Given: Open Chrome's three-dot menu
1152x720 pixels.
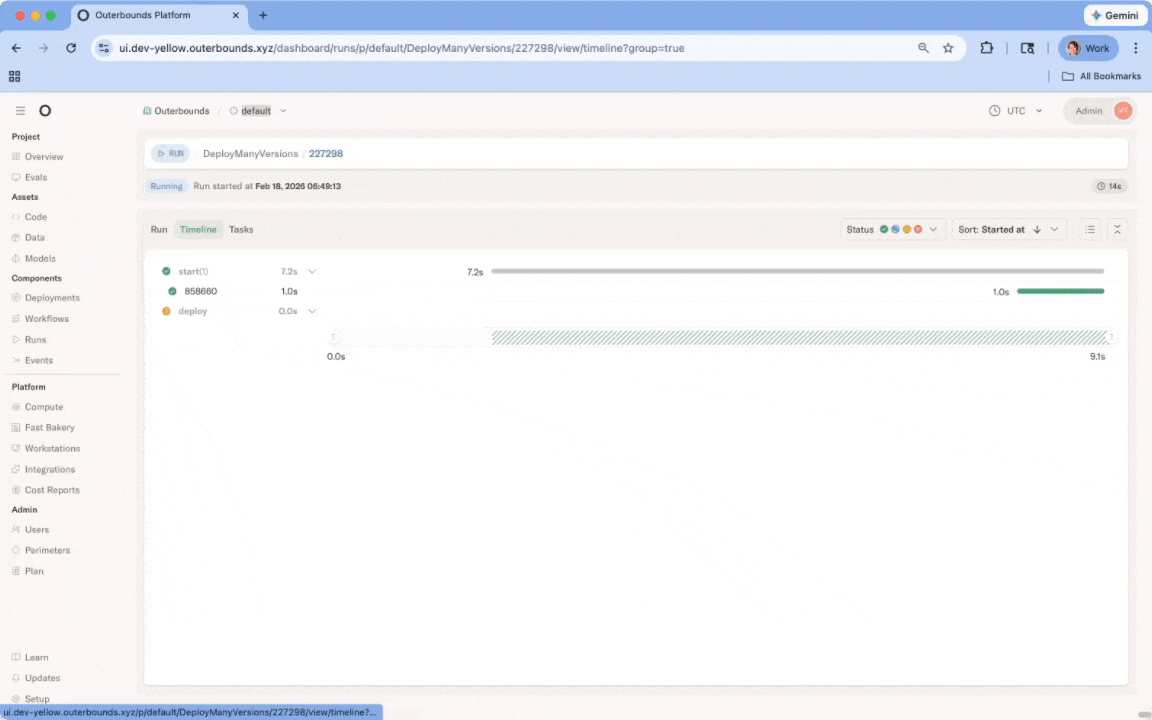Looking at the screenshot, I should pyautogui.click(x=1135, y=48).
